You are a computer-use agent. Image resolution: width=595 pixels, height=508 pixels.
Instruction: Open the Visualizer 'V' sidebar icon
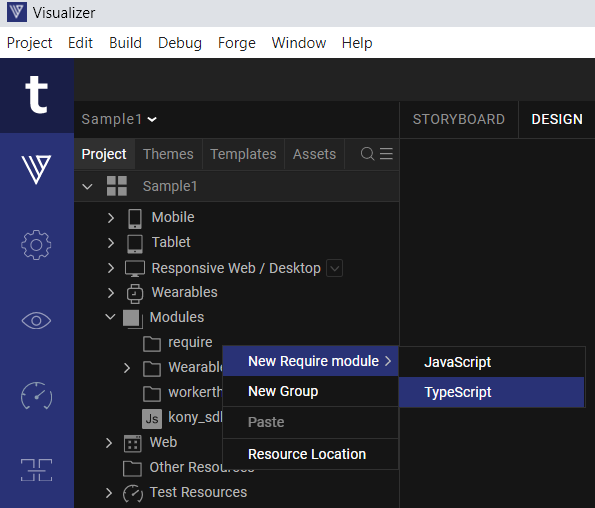[36, 170]
